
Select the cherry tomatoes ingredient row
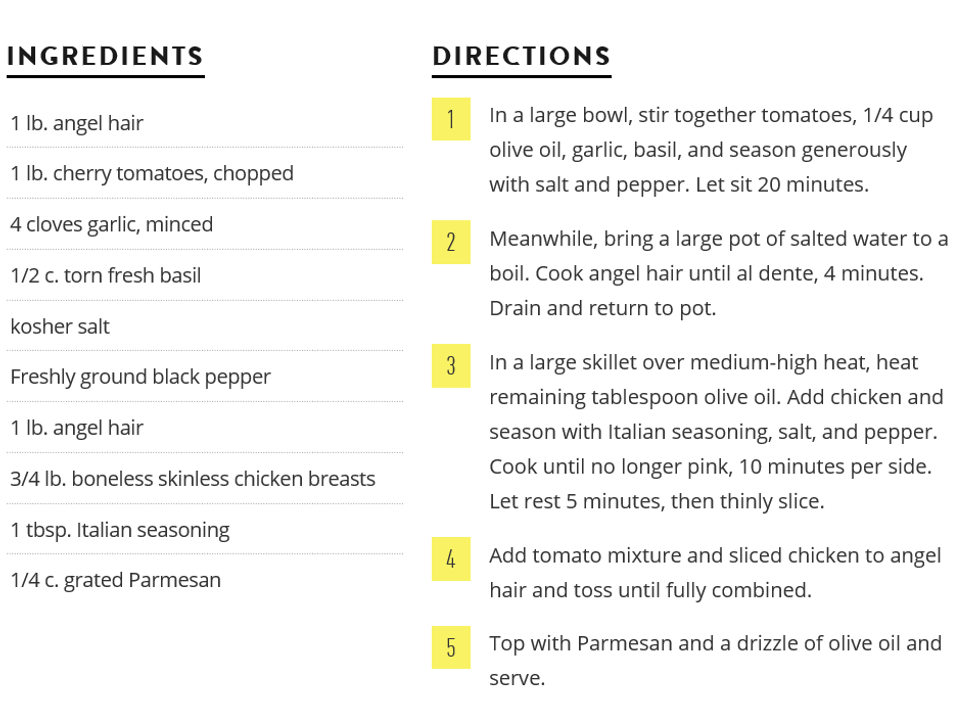tap(152, 173)
